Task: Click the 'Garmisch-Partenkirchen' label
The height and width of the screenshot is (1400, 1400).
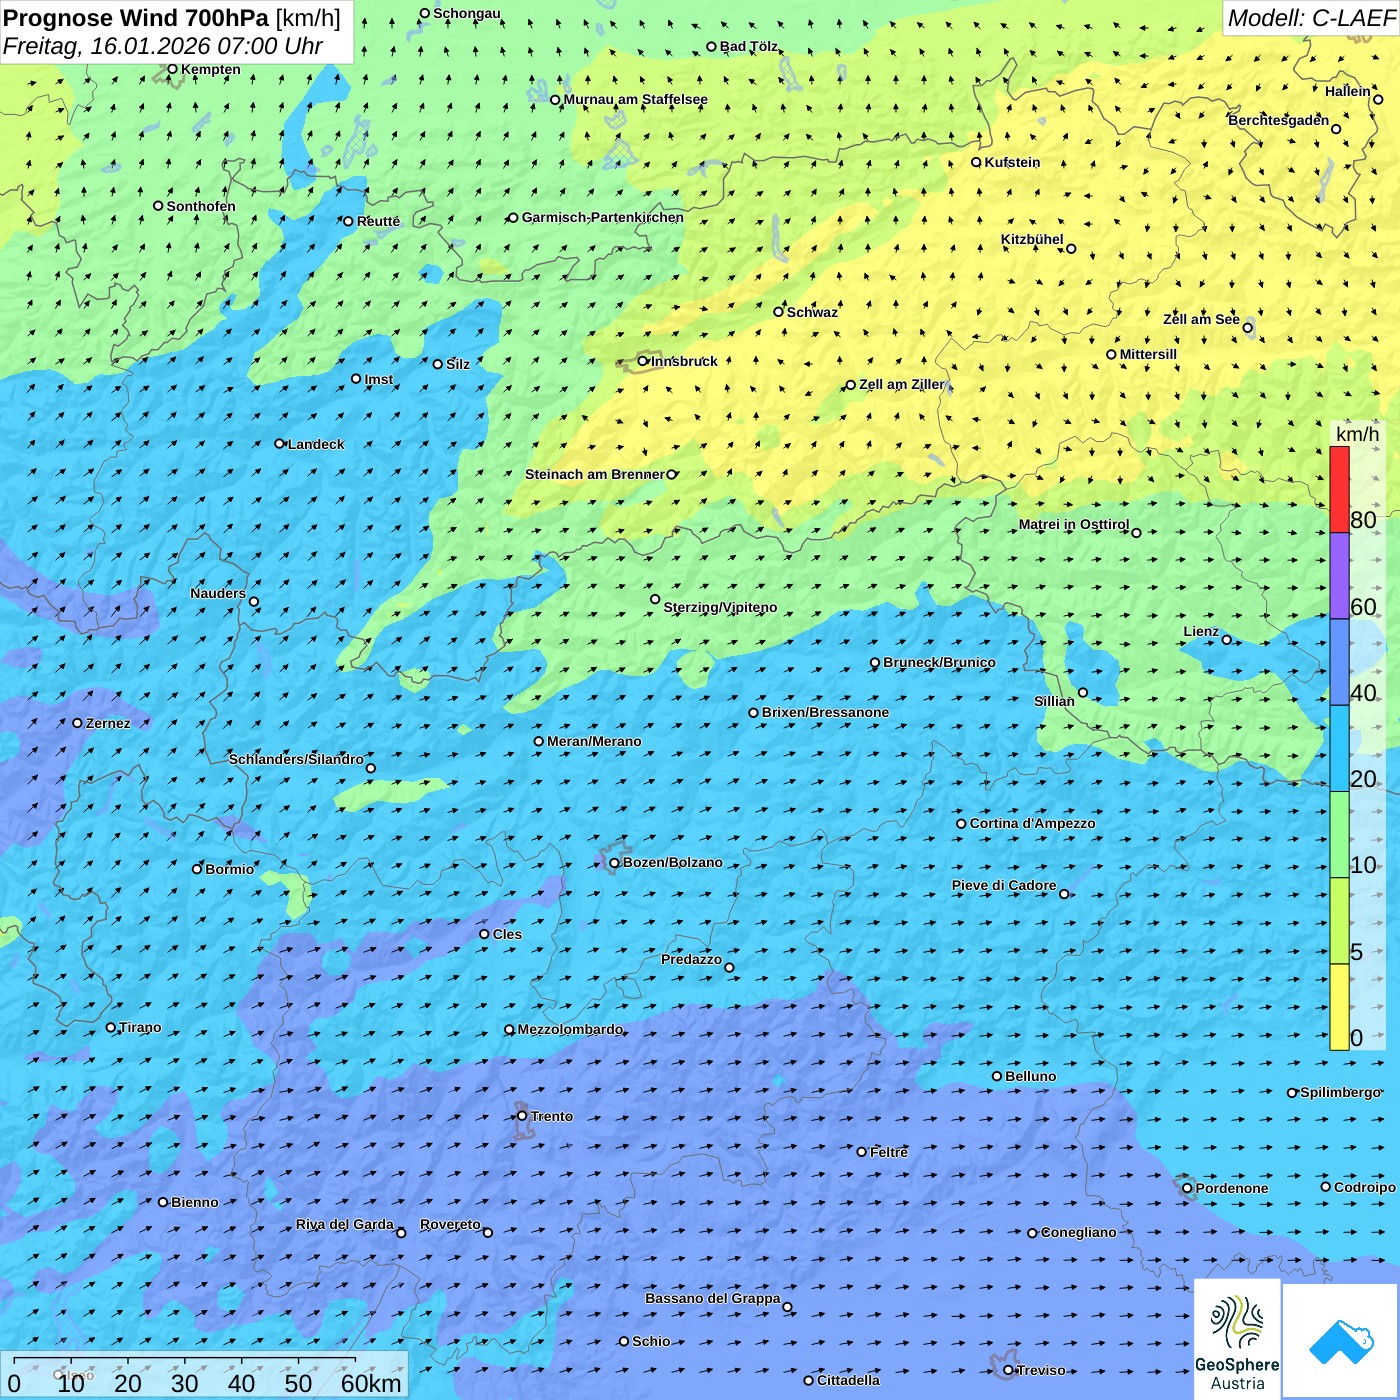Action: (x=603, y=217)
